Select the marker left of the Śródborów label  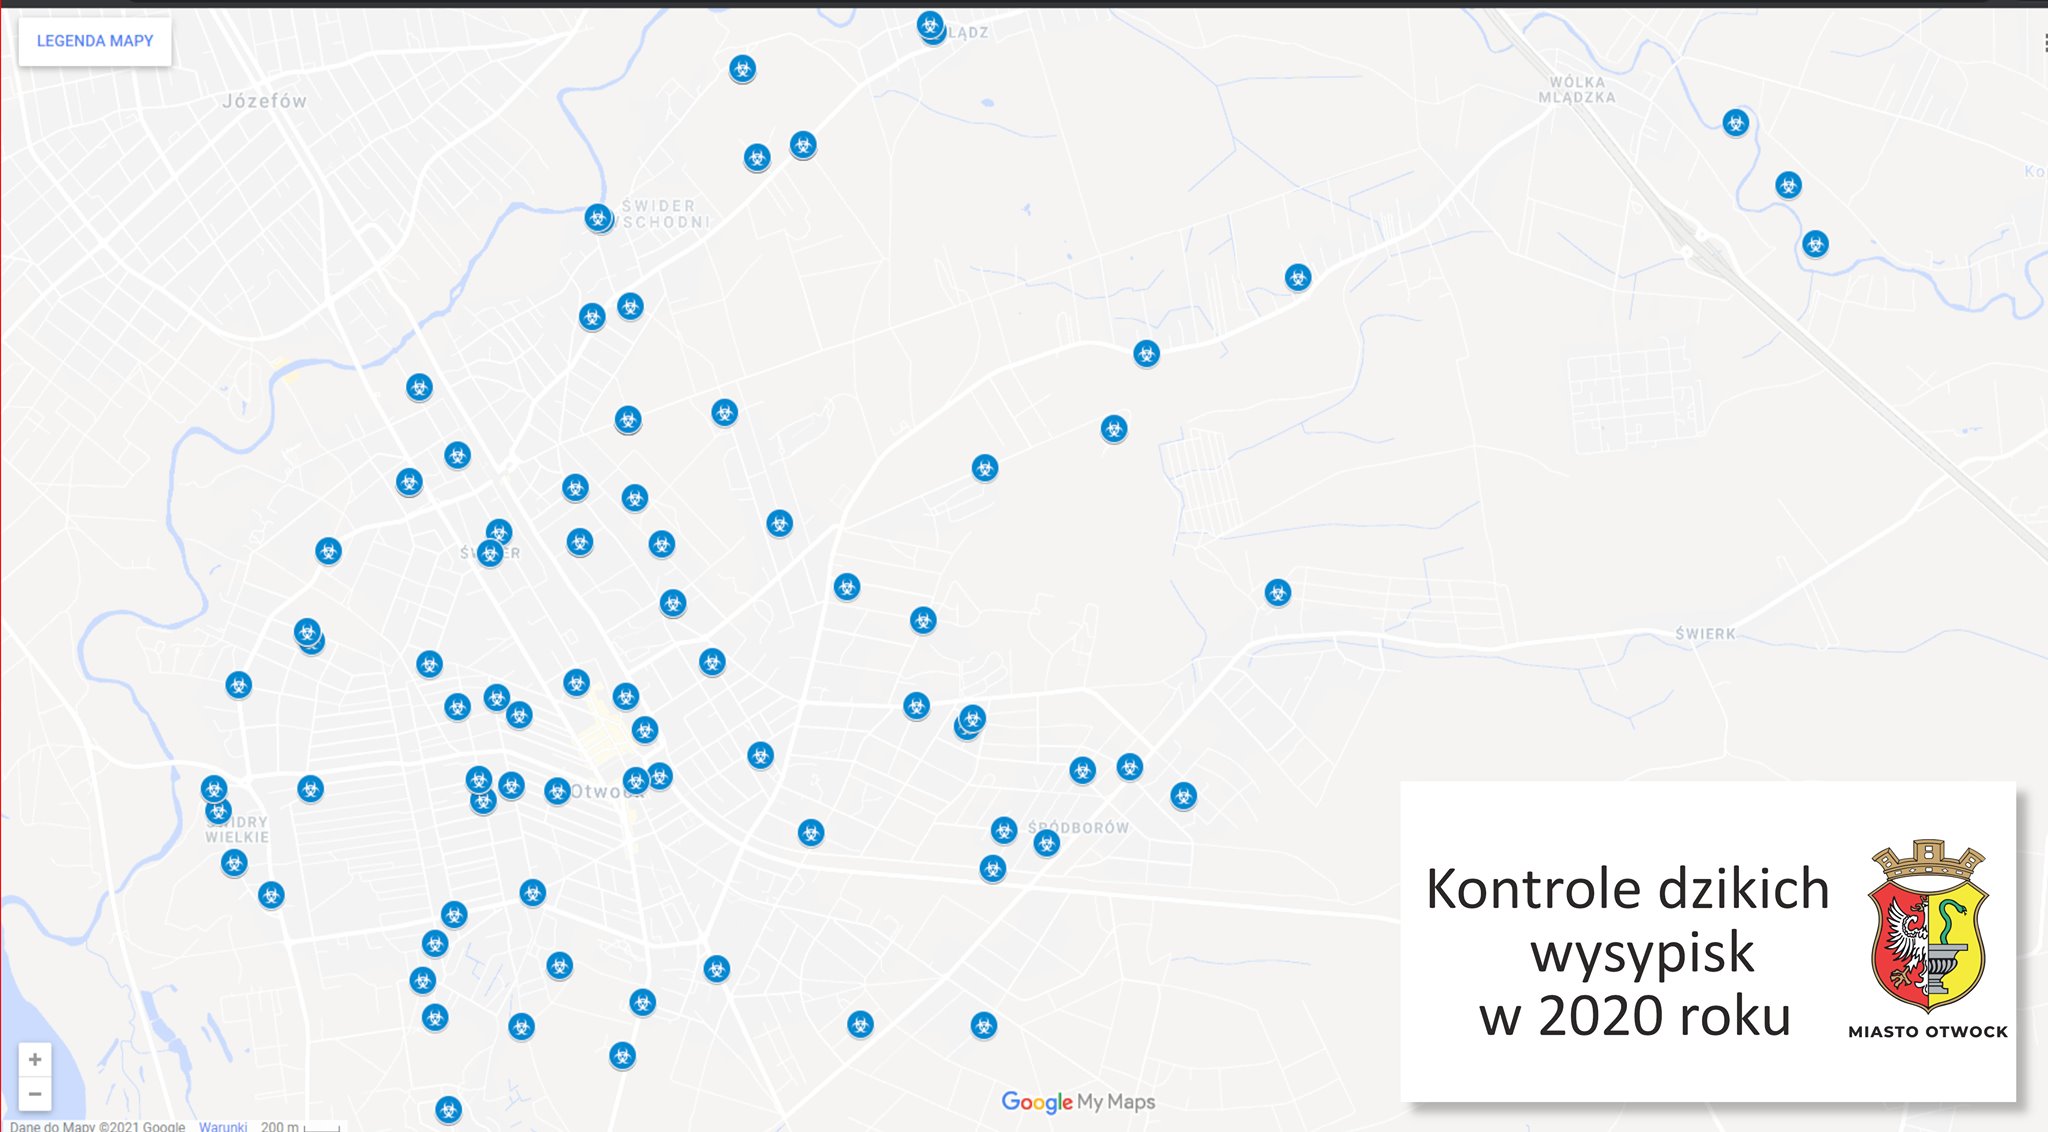pyautogui.click(x=1004, y=830)
